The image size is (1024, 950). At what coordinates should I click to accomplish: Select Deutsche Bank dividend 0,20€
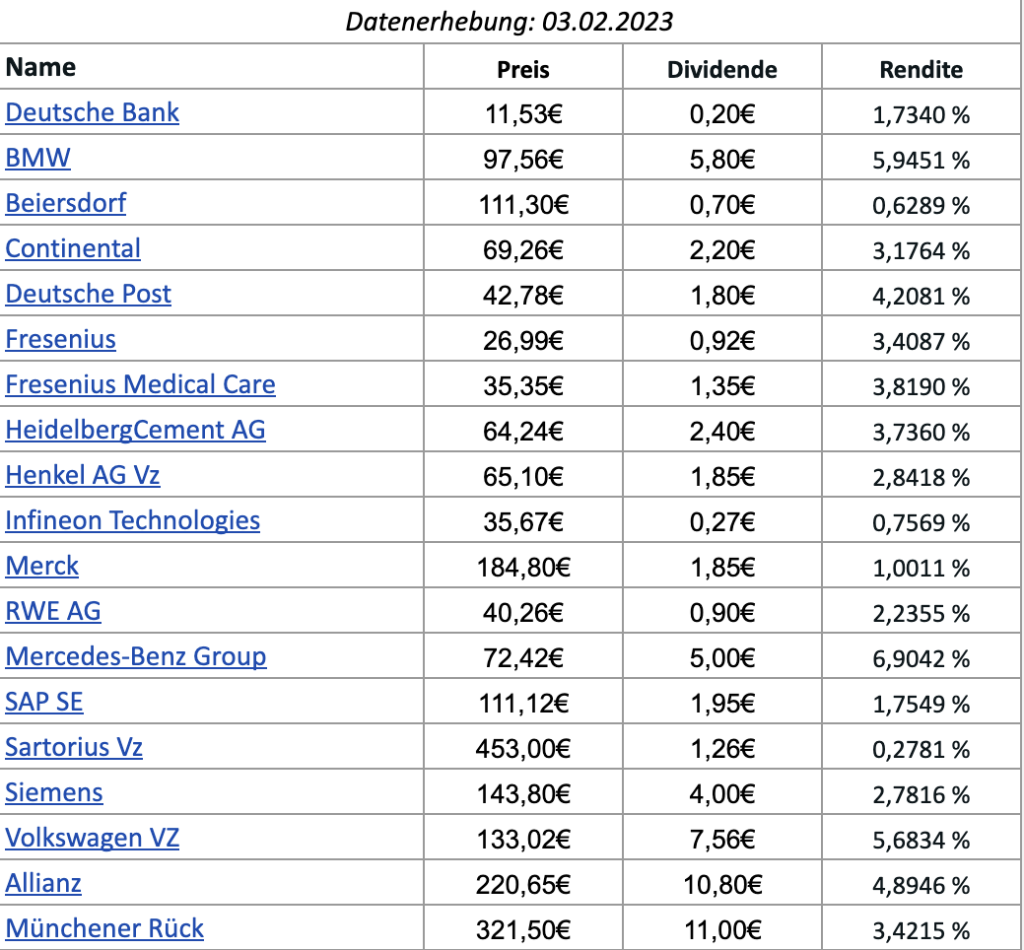coord(722,115)
